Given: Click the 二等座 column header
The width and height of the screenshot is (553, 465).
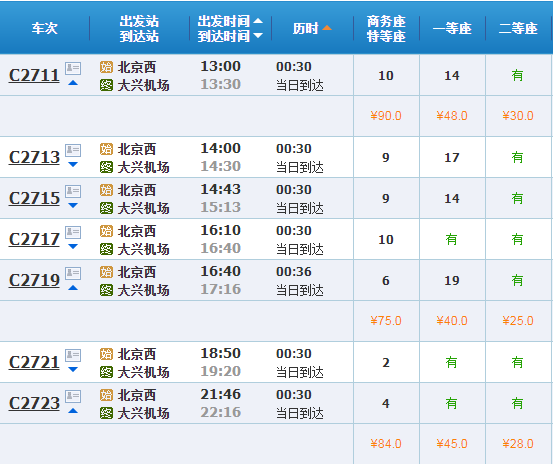Looking at the screenshot, I should coord(518,28).
